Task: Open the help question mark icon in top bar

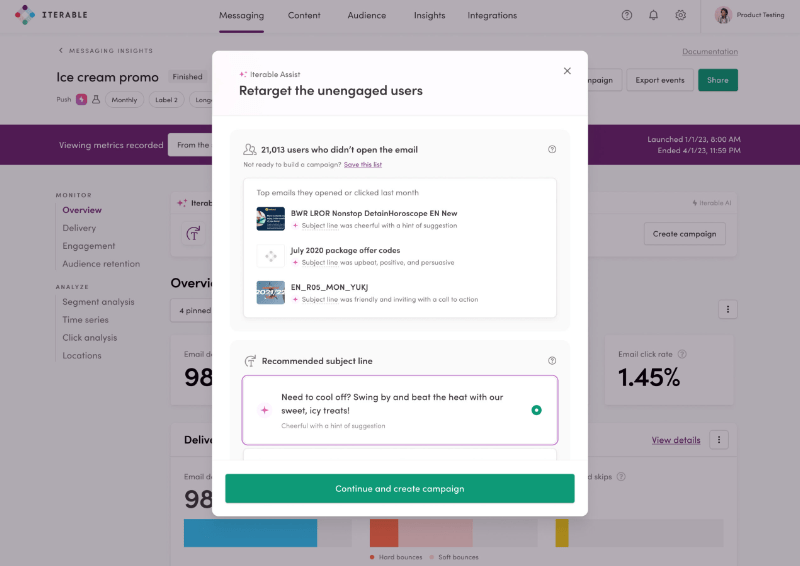Action: [627, 15]
